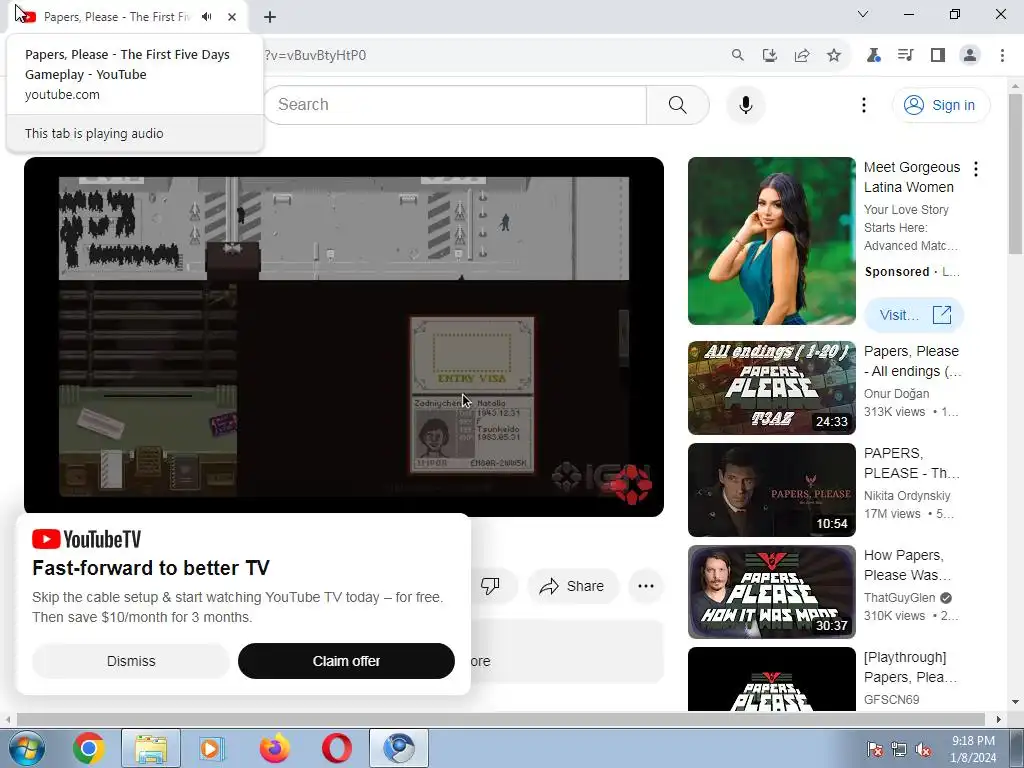The width and height of the screenshot is (1024, 768).
Task: Open the Chrome three-dot menu
Action: [1002, 56]
